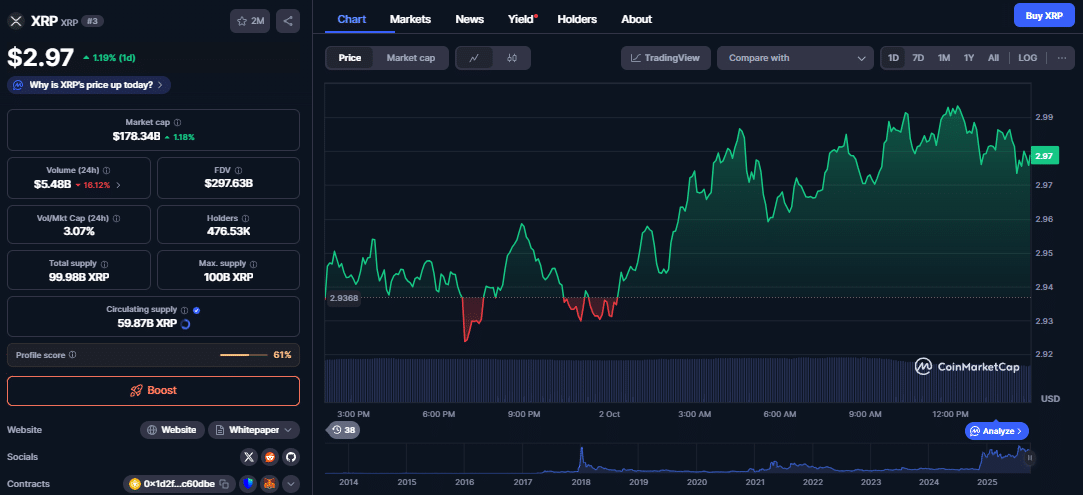Viewport: 1083px width, 495px height.
Task: Open the Market cap info tooltip icon
Action: click(178, 122)
